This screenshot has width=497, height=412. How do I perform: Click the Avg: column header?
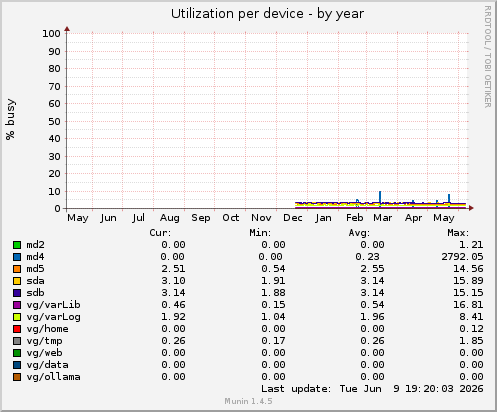(359, 233)
